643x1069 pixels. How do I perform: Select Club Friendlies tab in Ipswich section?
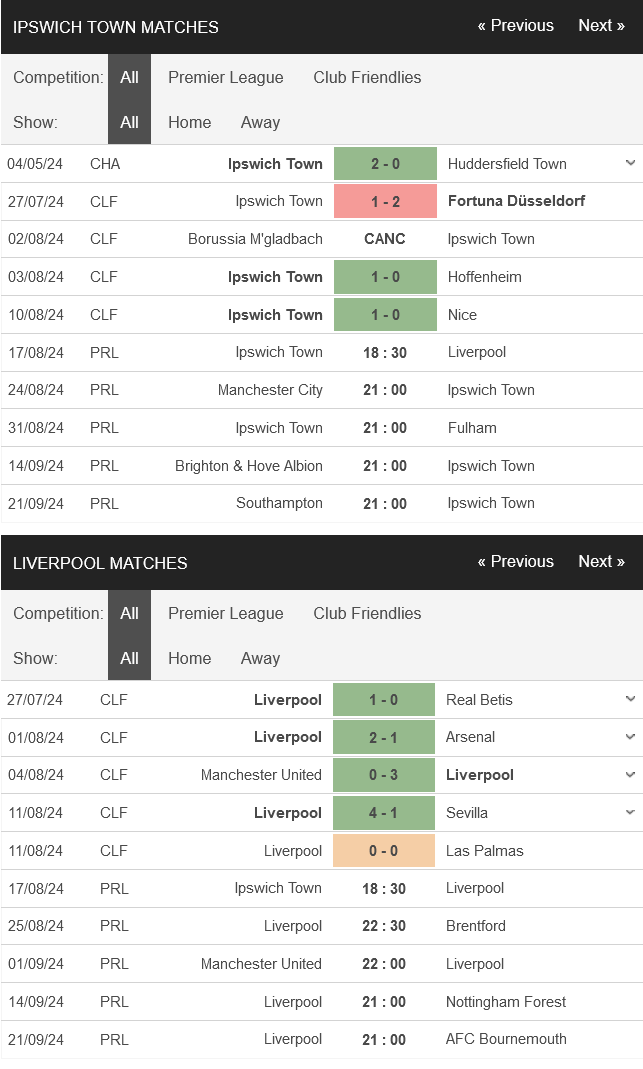[367, 77]
